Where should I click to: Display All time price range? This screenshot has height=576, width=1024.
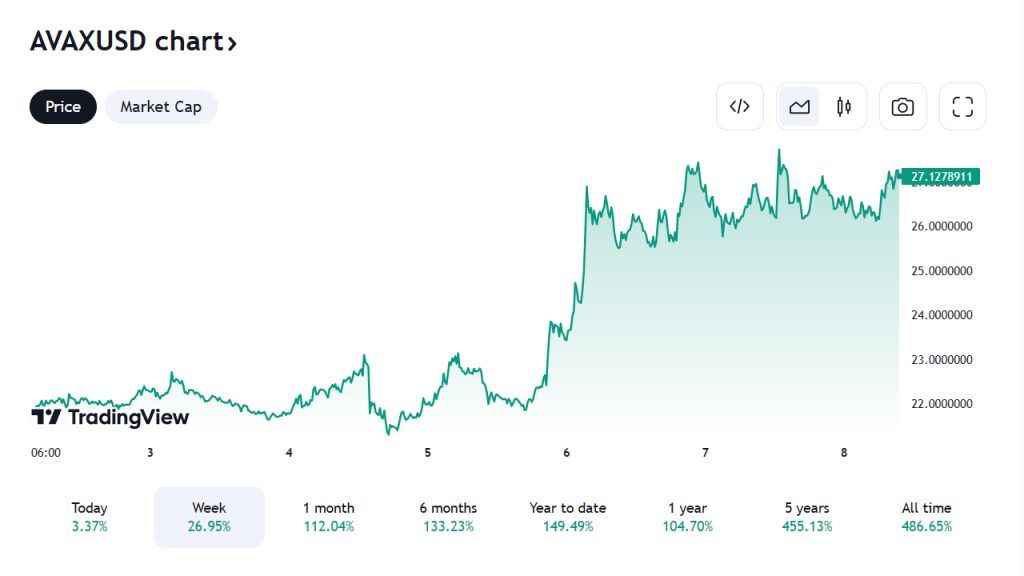coord(927,517)
